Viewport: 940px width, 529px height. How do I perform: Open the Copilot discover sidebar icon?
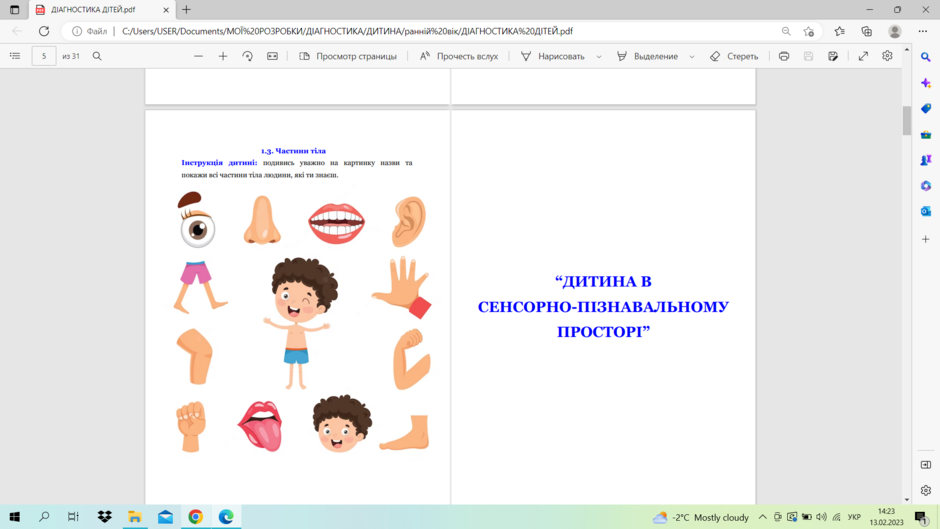(926, 83)
